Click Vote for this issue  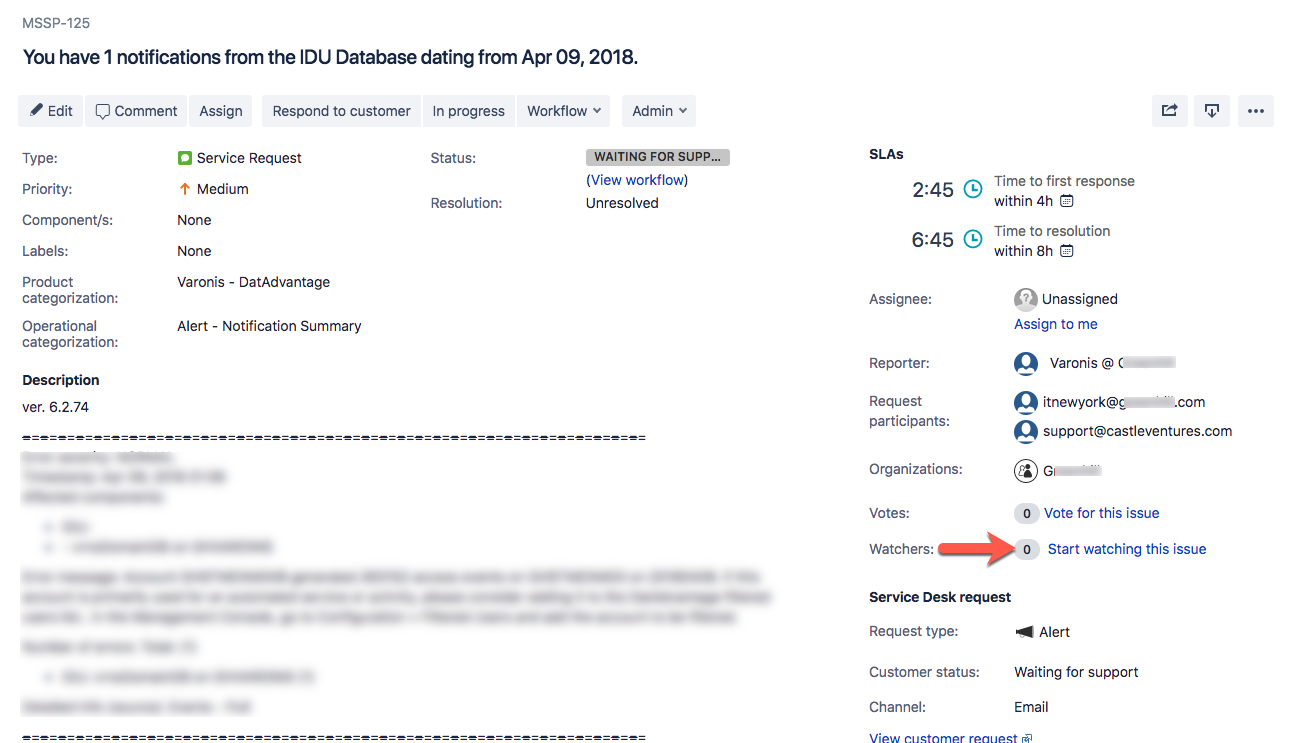pos(1102,513)
